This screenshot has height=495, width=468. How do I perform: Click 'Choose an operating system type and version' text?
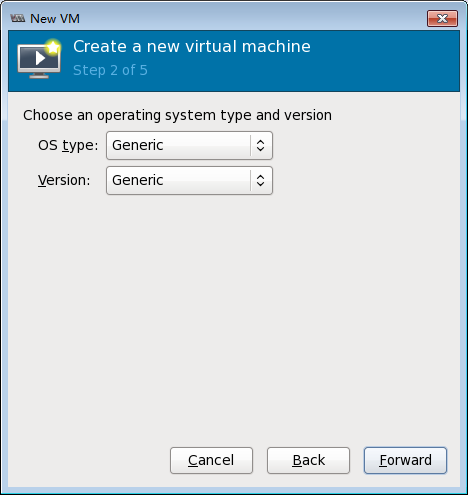pyautogui.click(x=177, y=115)
